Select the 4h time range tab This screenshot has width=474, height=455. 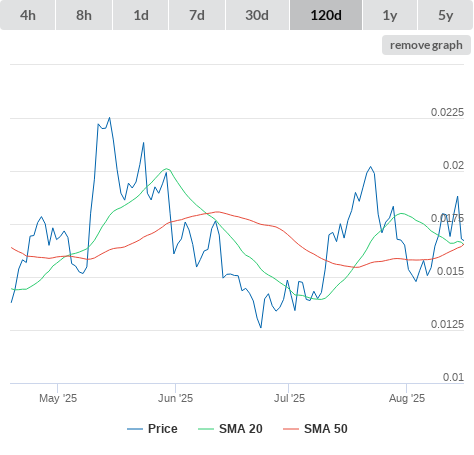pyautogui.click(x=28, y=15)
